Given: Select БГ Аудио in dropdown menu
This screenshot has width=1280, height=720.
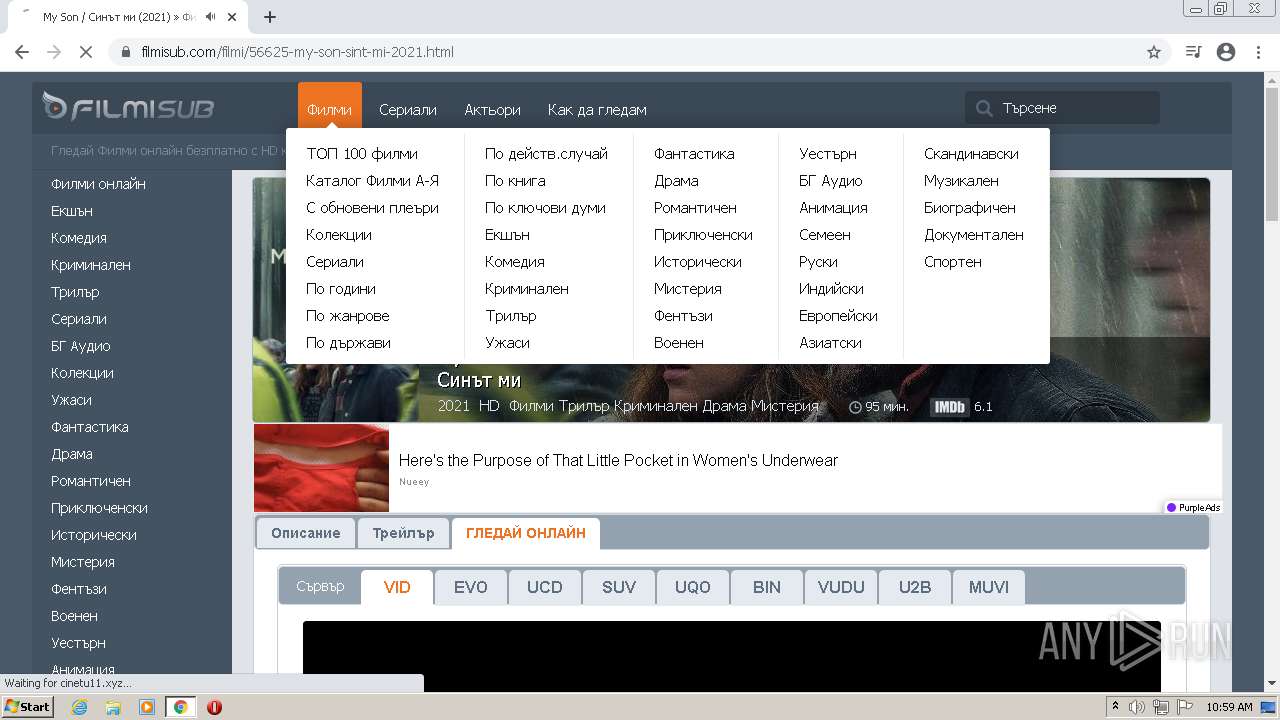Looking at the screenshot, I should coord(830,181).
